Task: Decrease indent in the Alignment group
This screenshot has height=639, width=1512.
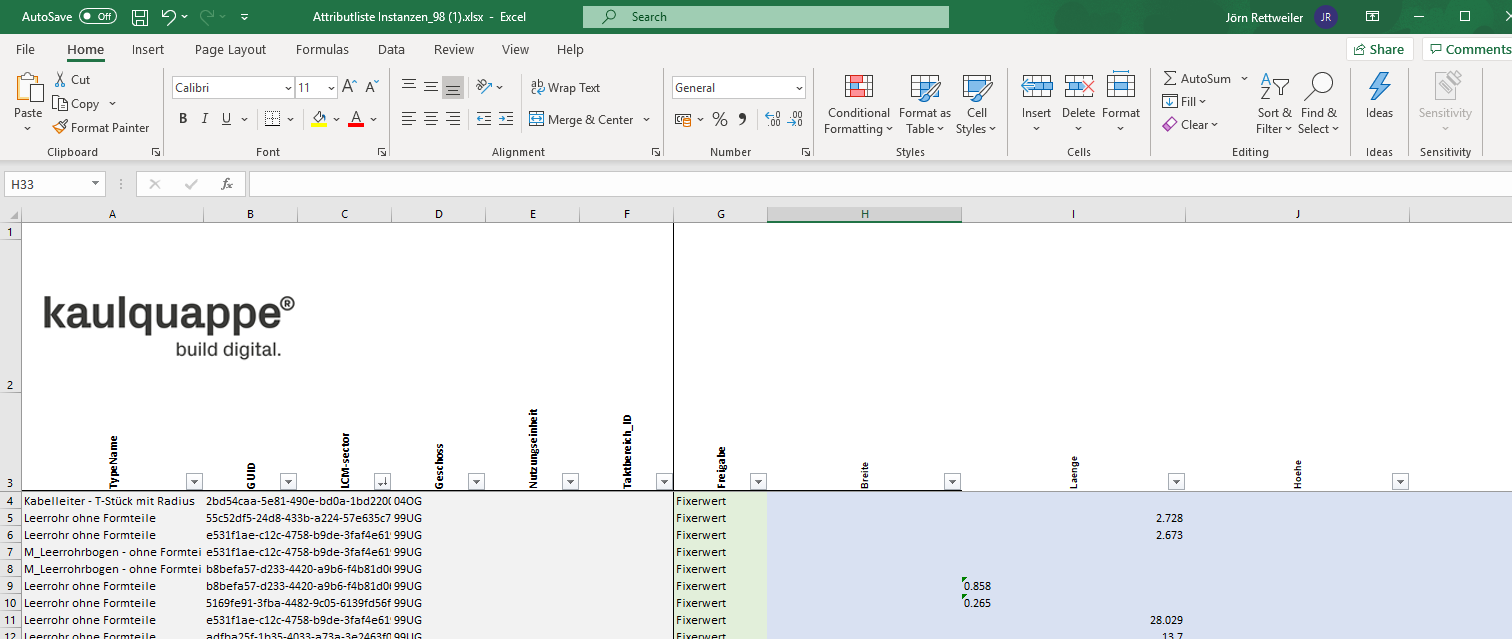Action: click(x=484, y=119)
